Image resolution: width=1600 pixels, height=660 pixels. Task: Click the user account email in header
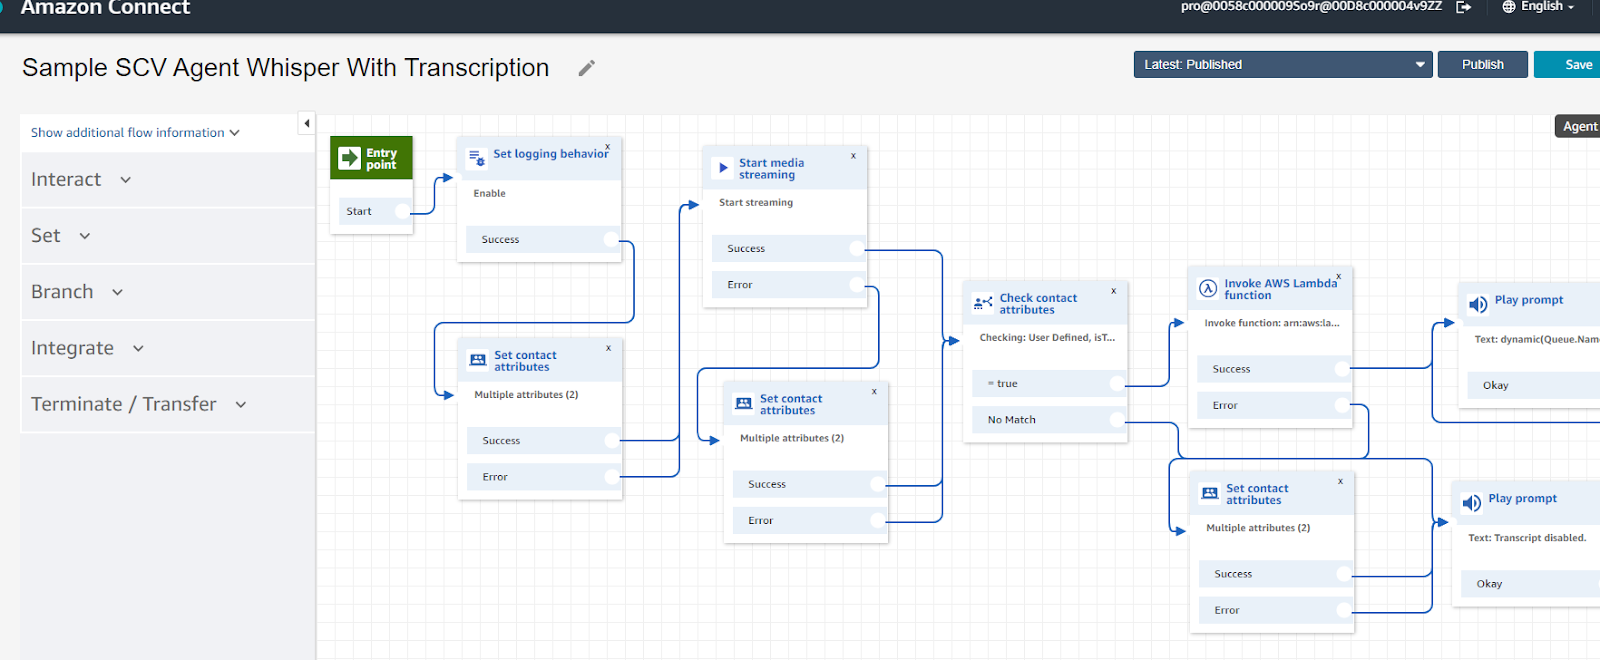1311,6
